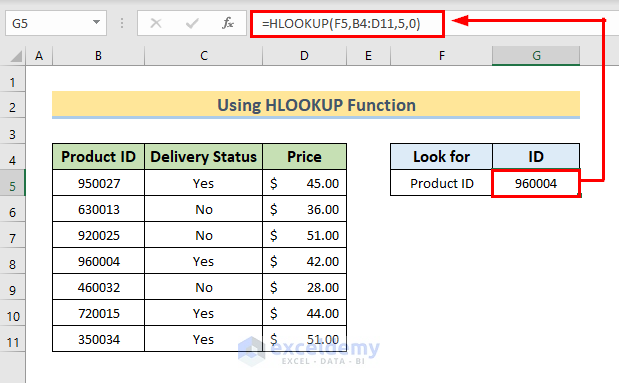Select the price cell $45.00
Viewport: 619px width, 383px height.
[304, 183]
